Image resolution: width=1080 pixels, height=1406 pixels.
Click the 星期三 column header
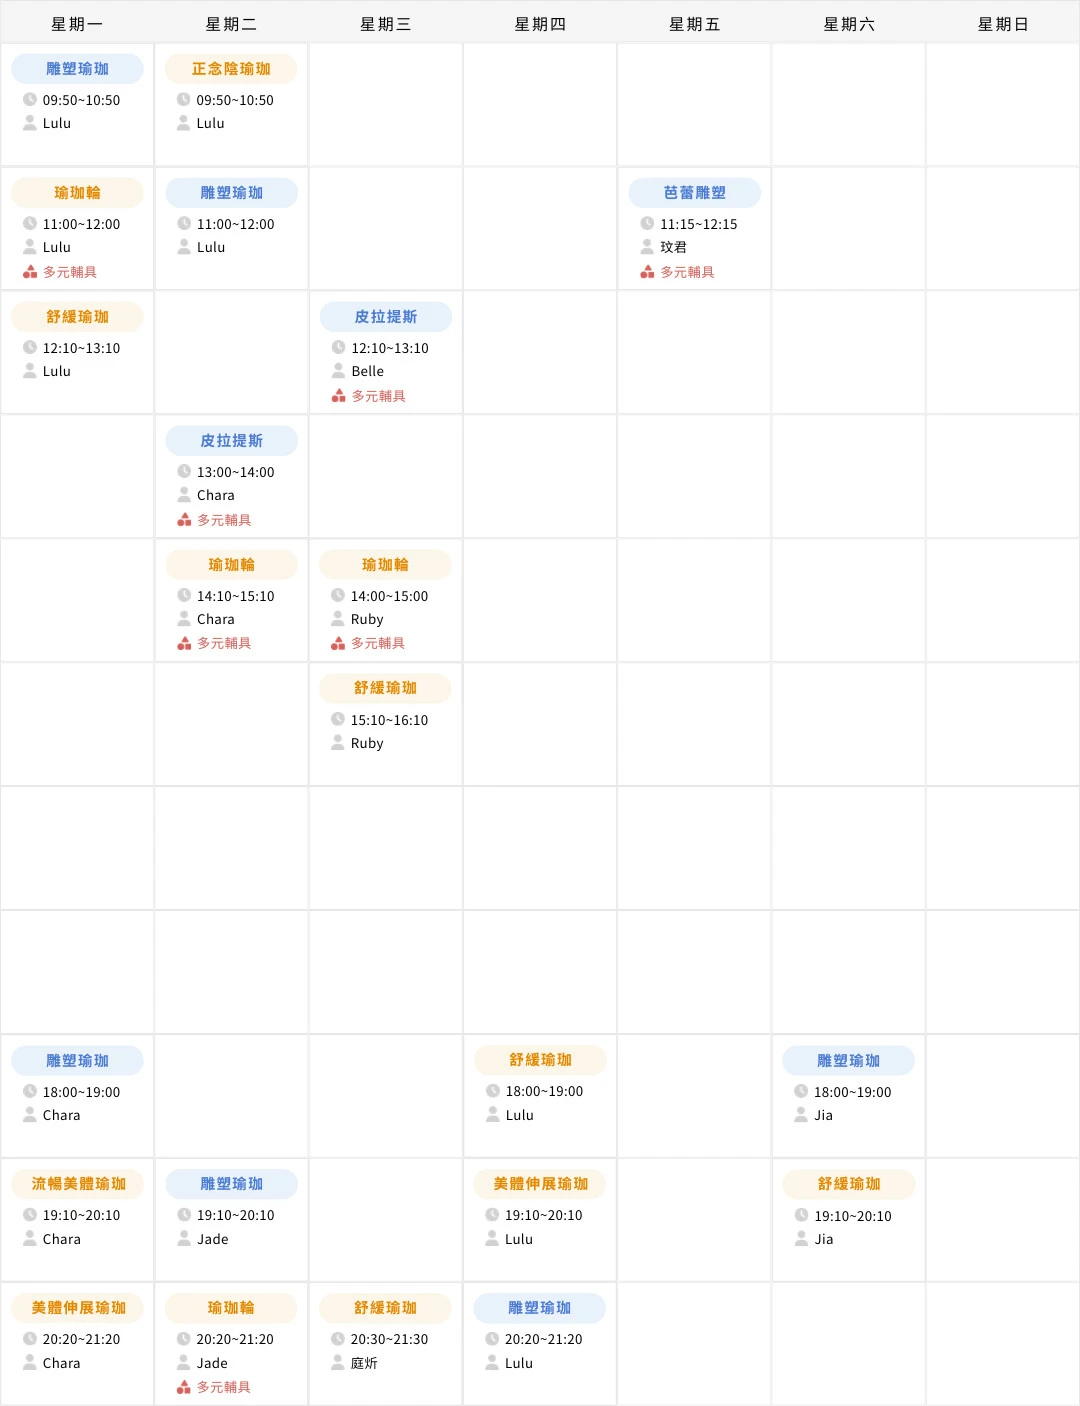point(385,22)
